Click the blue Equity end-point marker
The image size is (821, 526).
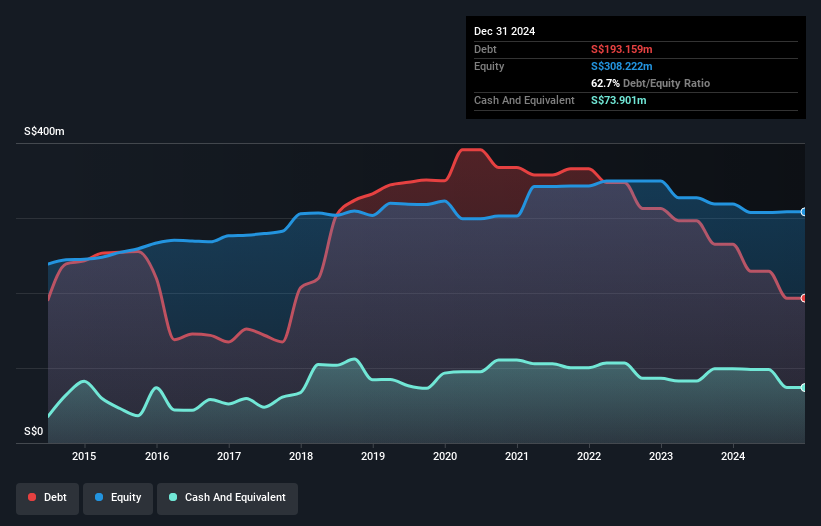pyautogui.click(x=804, y=212)
